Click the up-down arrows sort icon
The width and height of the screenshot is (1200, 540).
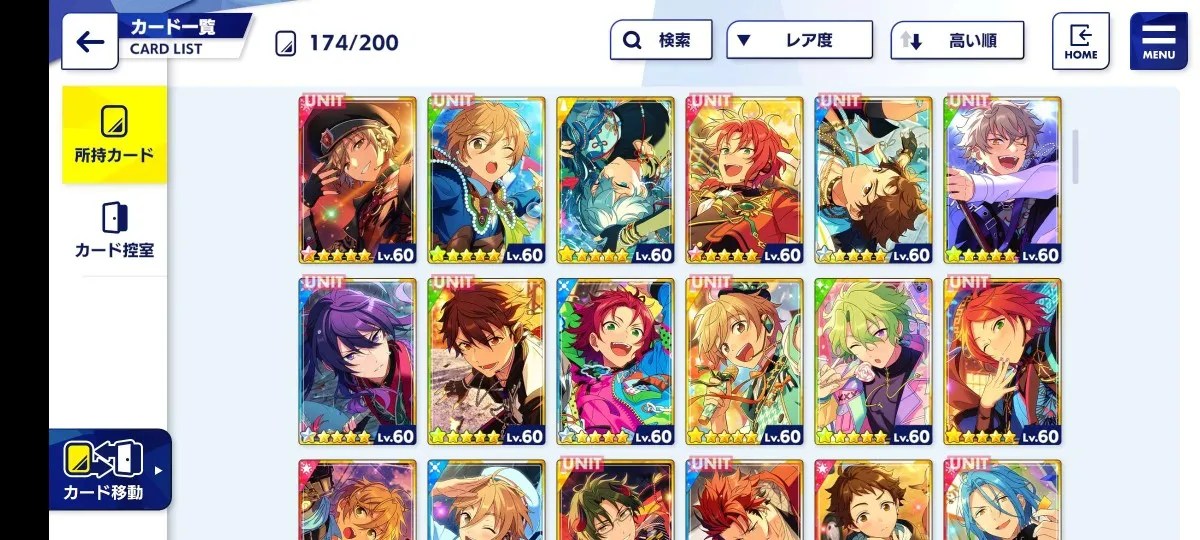pyautogui.click(x=911, y=41)
